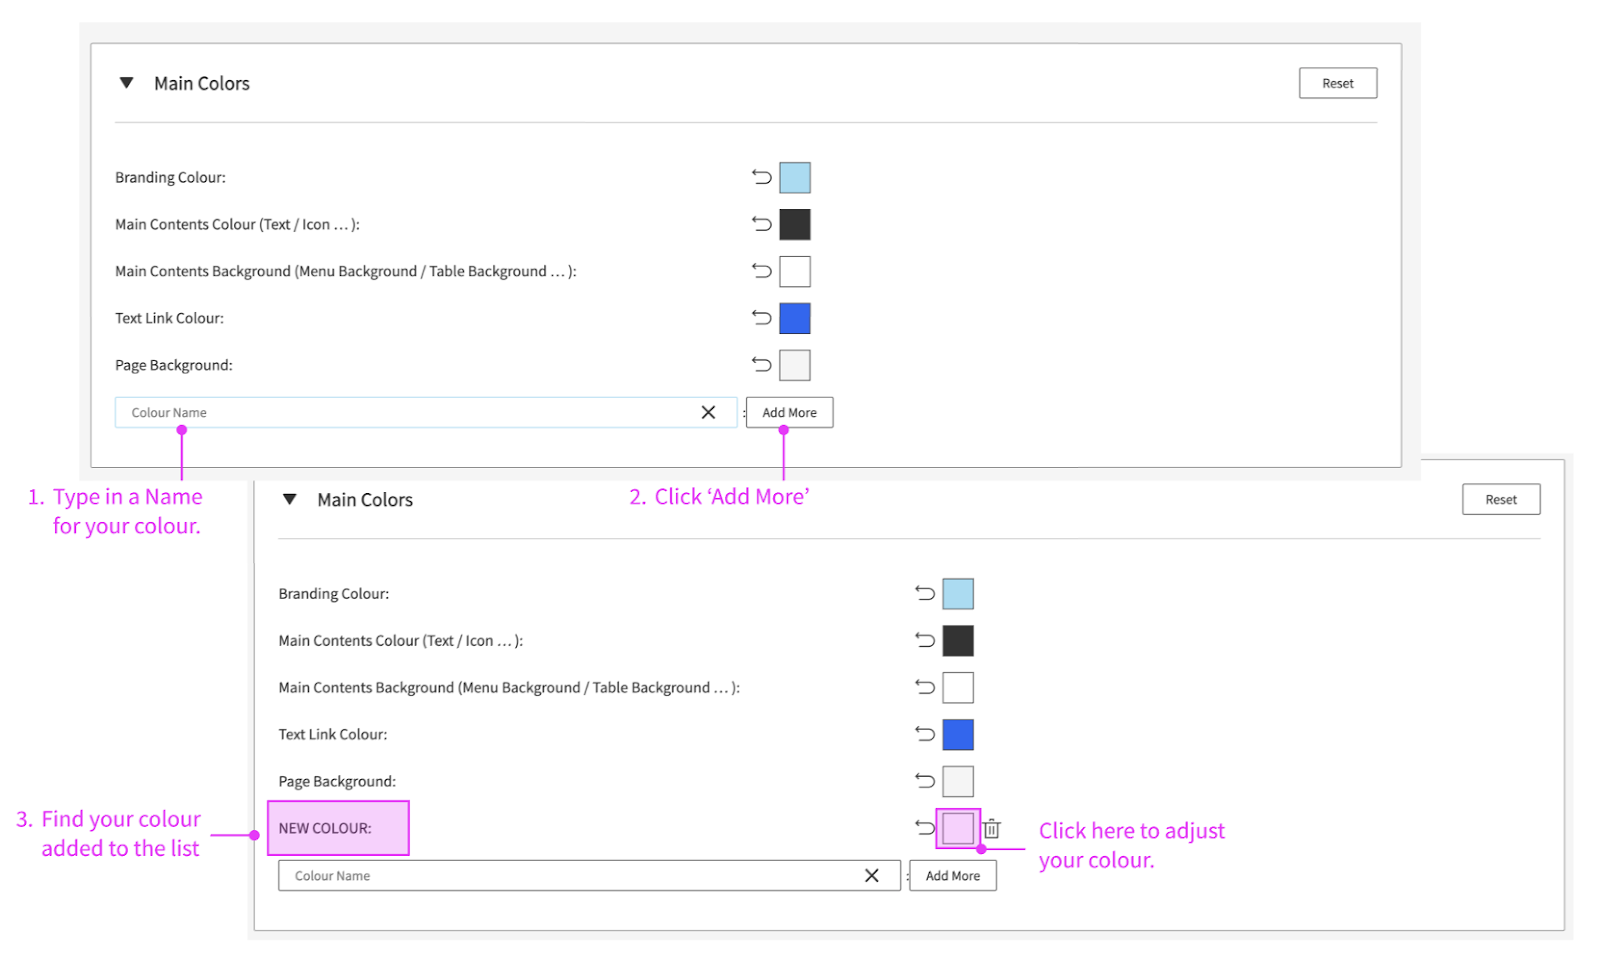
Task: Click Reset button in lower panel
Action: [1500, 499]
